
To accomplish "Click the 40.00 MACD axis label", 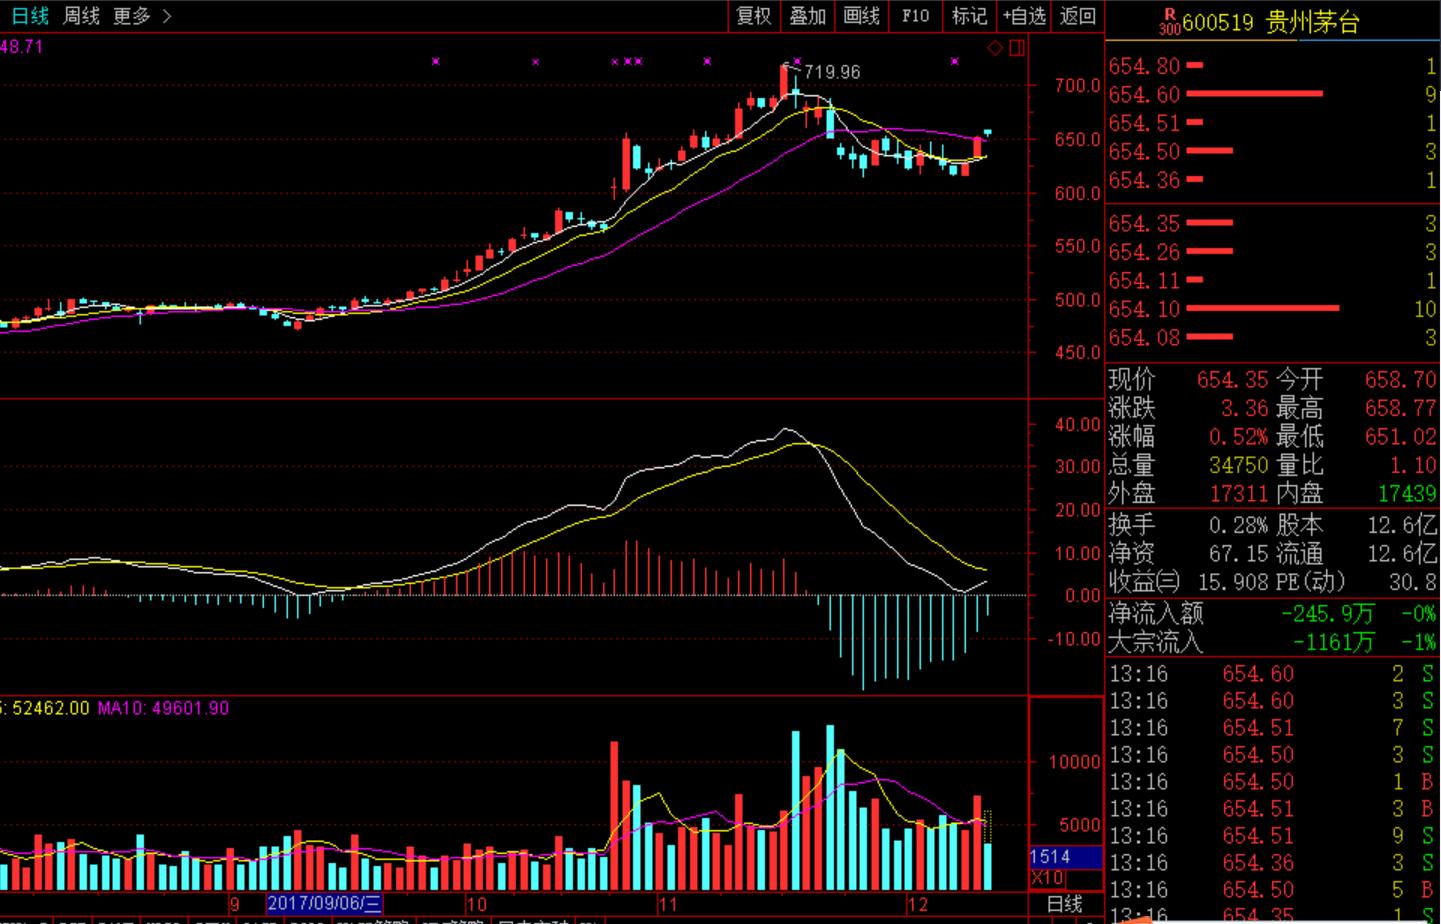I will [x=1077, y=424].
